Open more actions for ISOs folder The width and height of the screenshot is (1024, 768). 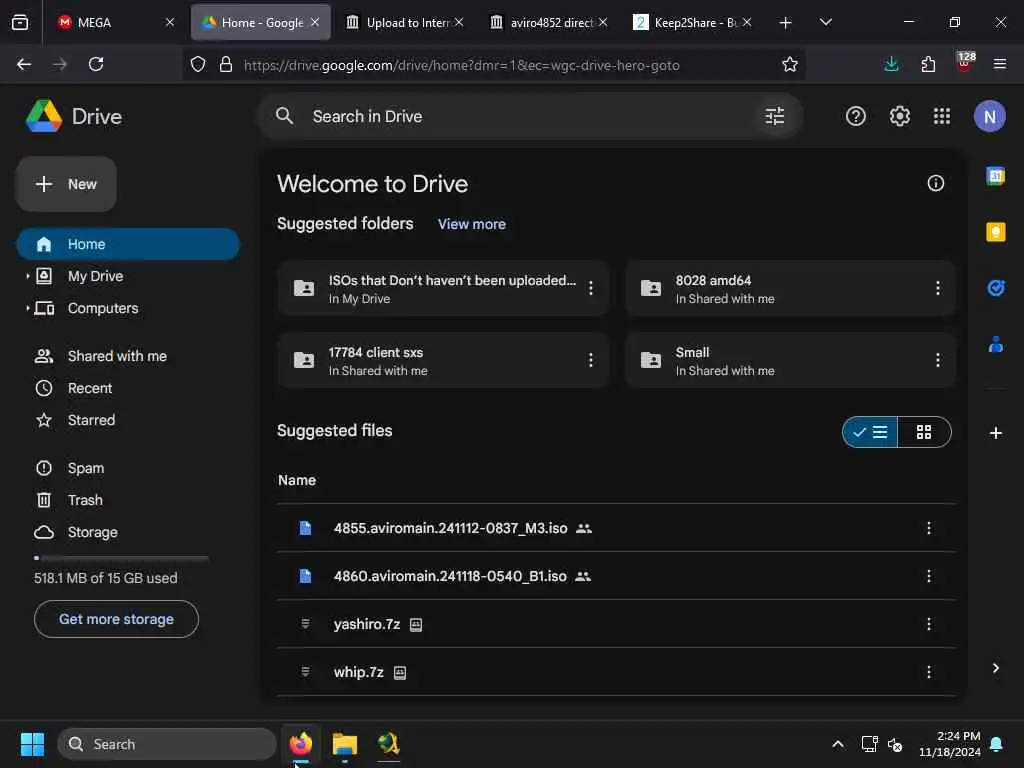[x=590, y=288]
